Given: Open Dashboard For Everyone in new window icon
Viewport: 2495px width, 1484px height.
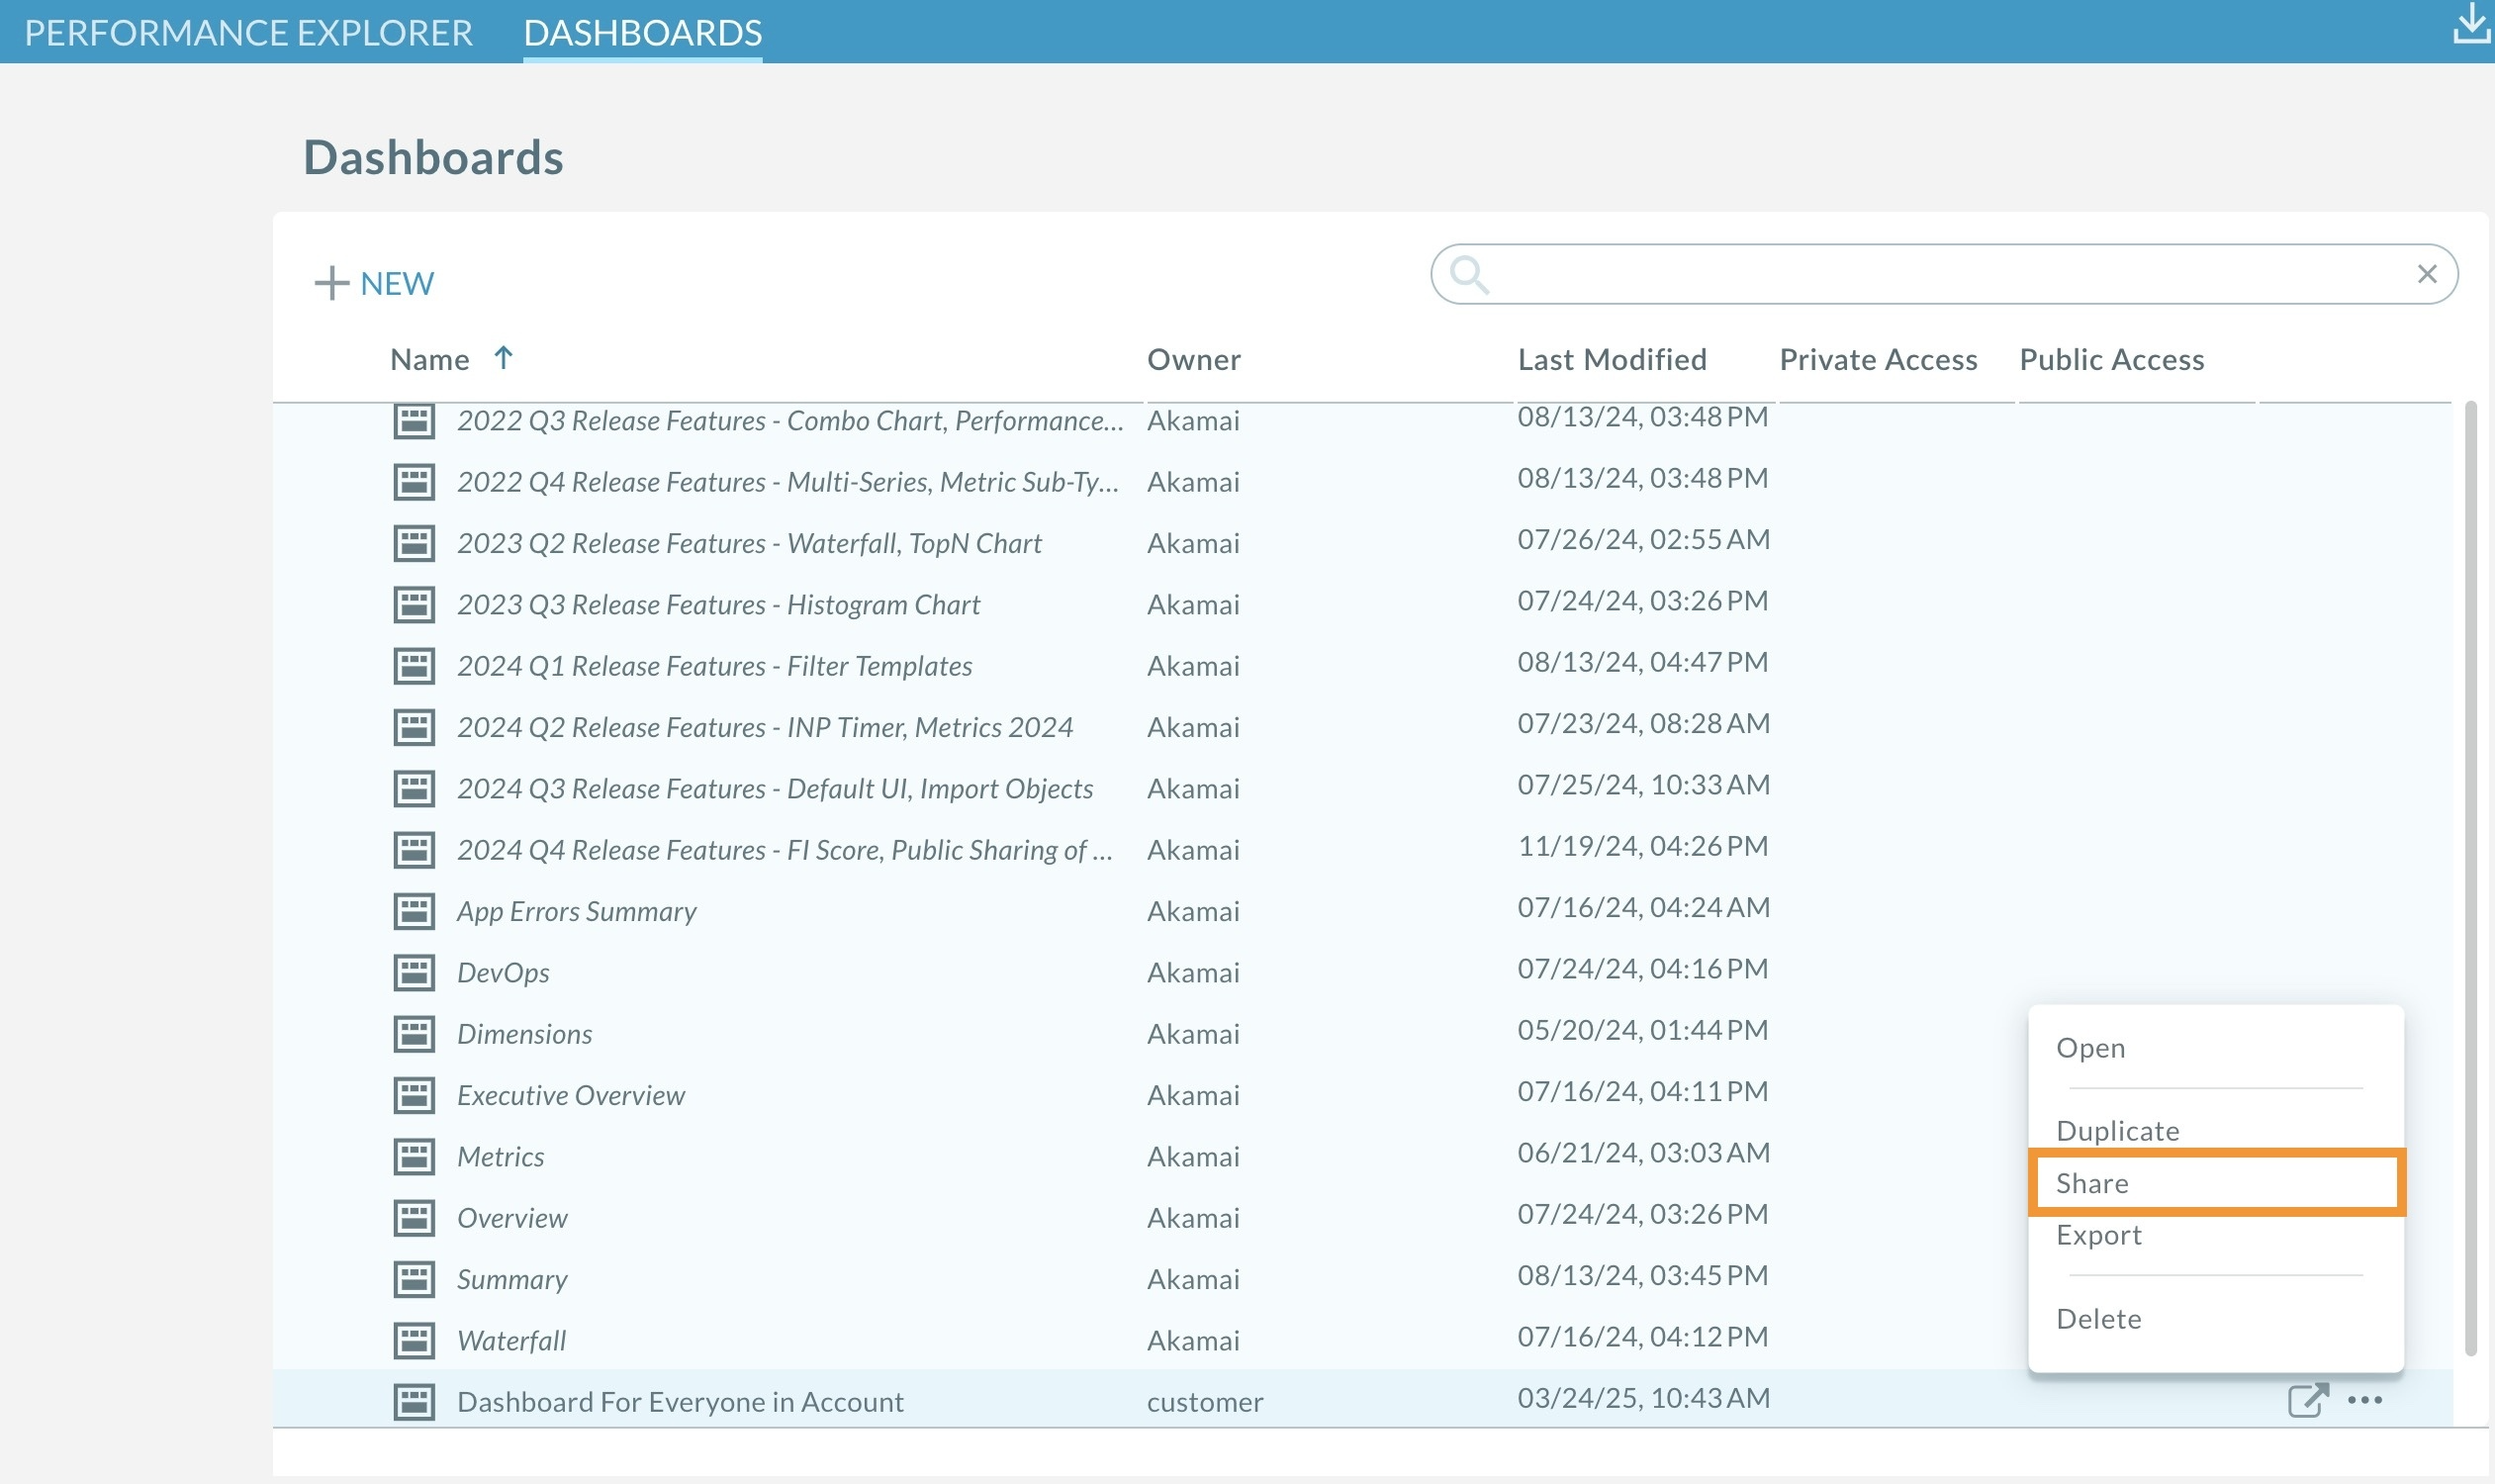Looking at the screenshot, I should point(2308,1400).
